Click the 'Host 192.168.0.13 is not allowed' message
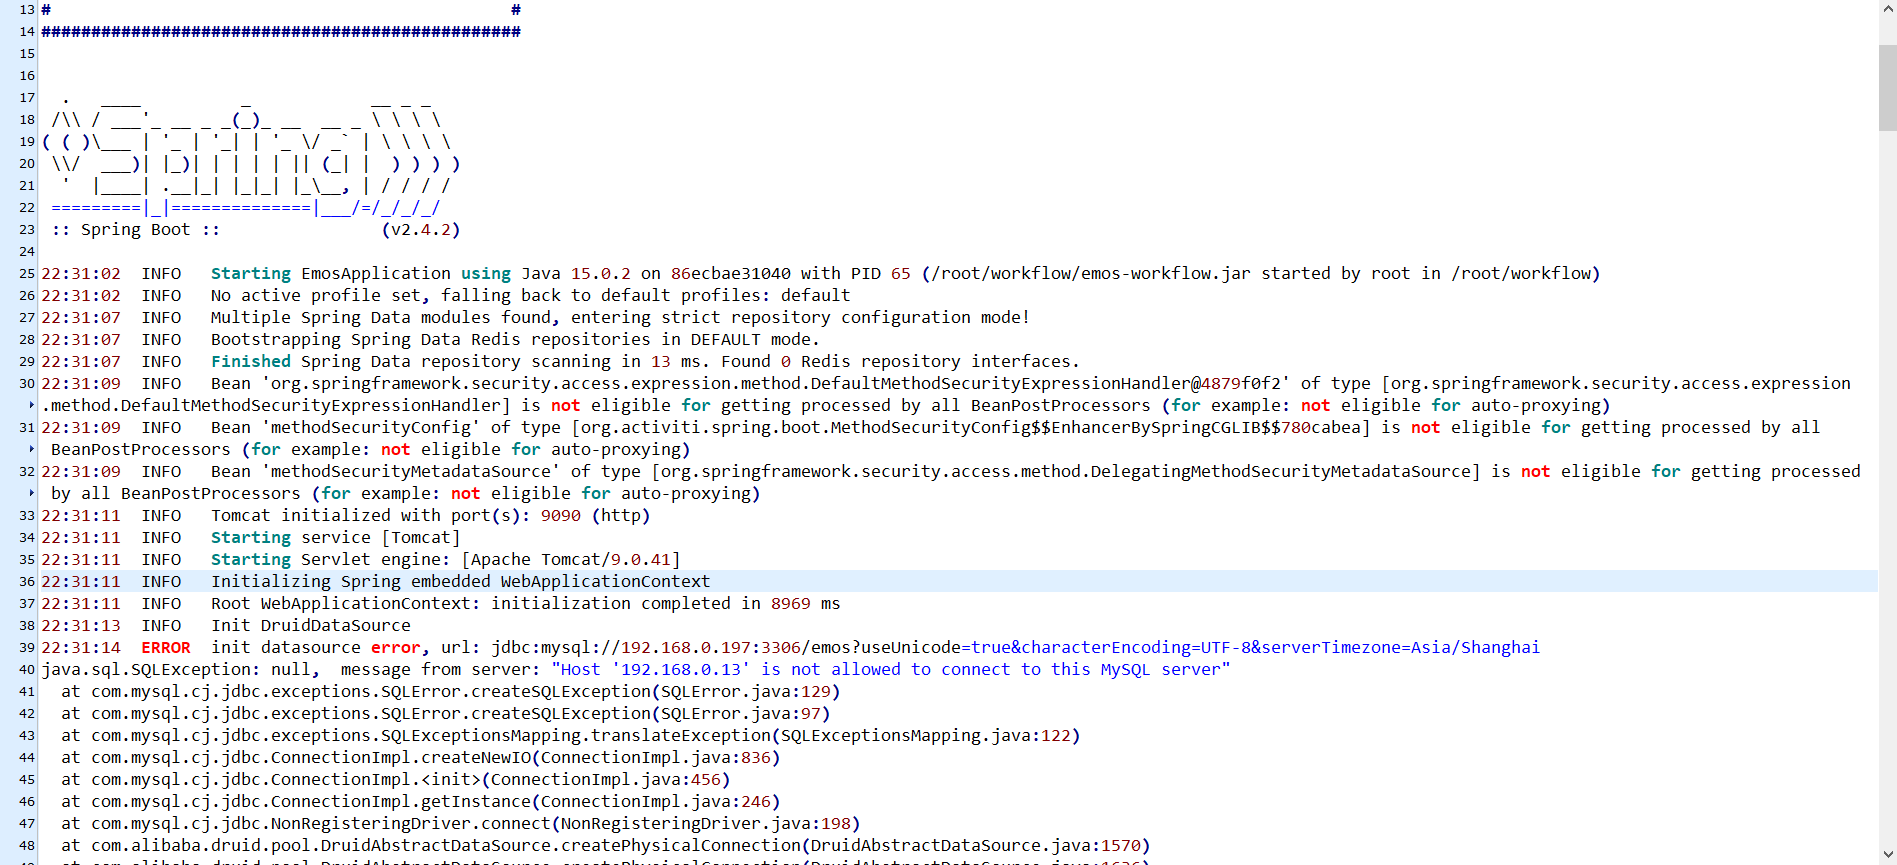Screen dimensions: 1897x865 pyautogui.click(x=890, y=670)
